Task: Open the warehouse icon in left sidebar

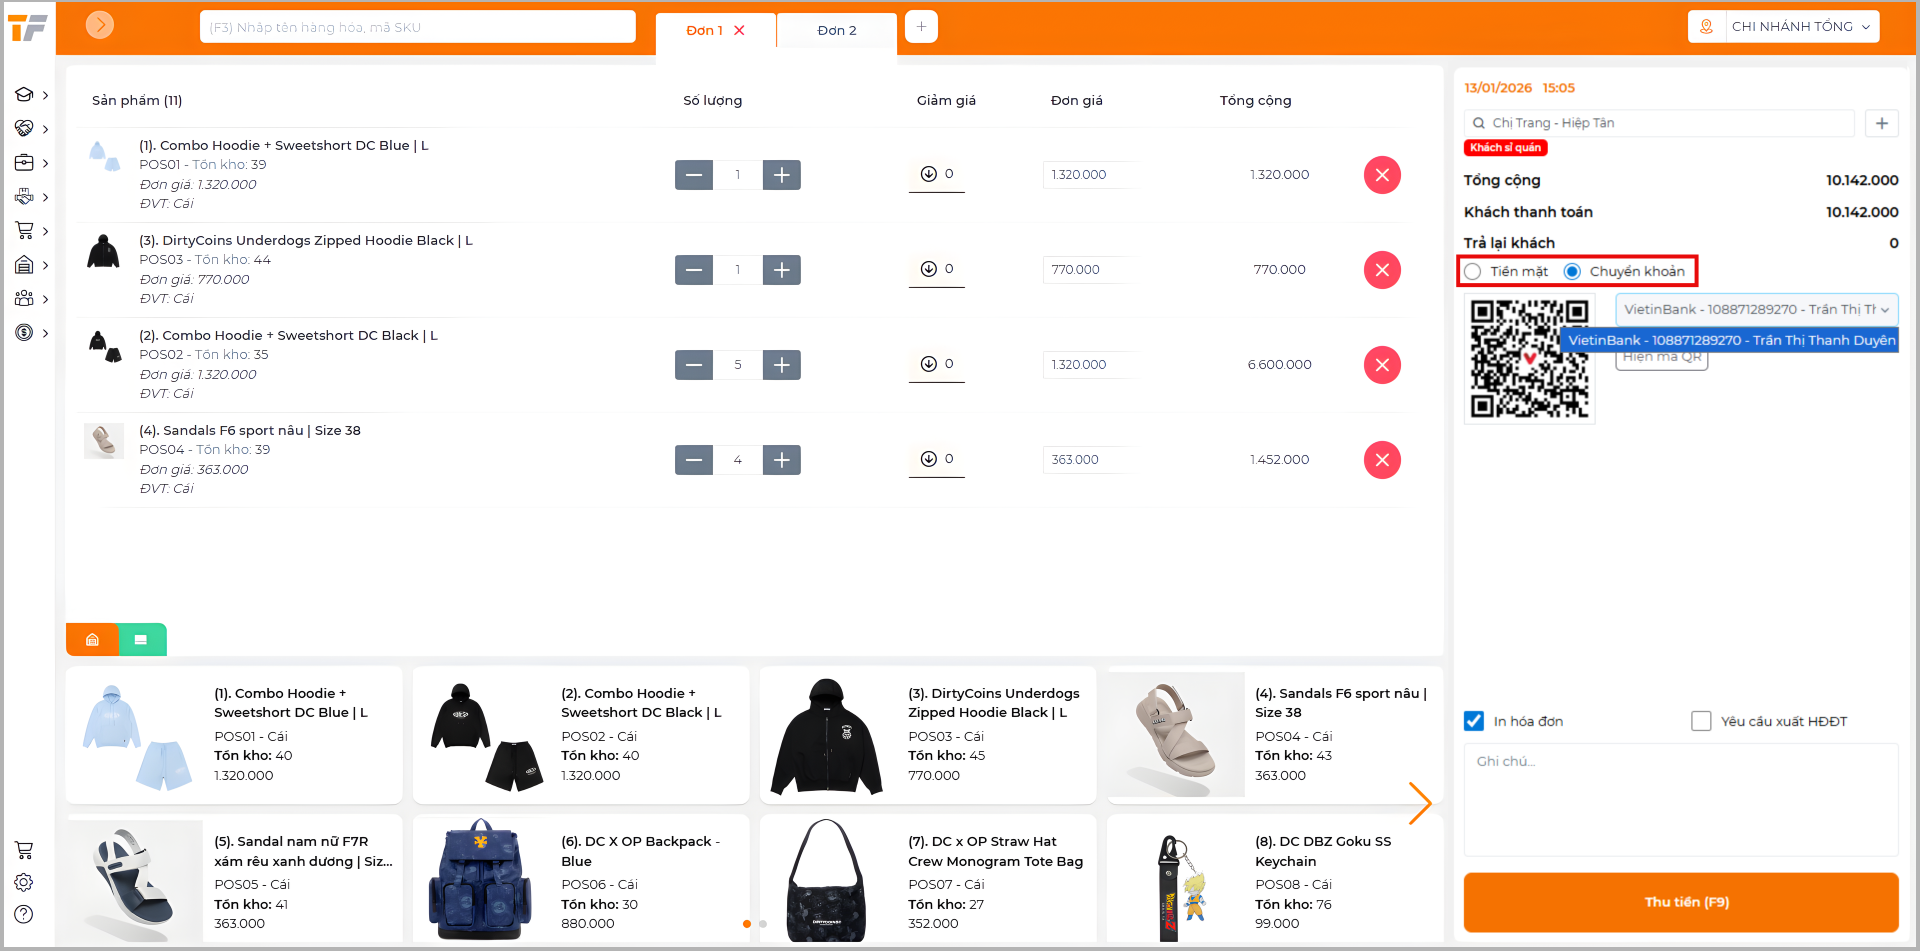Action: pyautogui.click(x=25, y=265)
